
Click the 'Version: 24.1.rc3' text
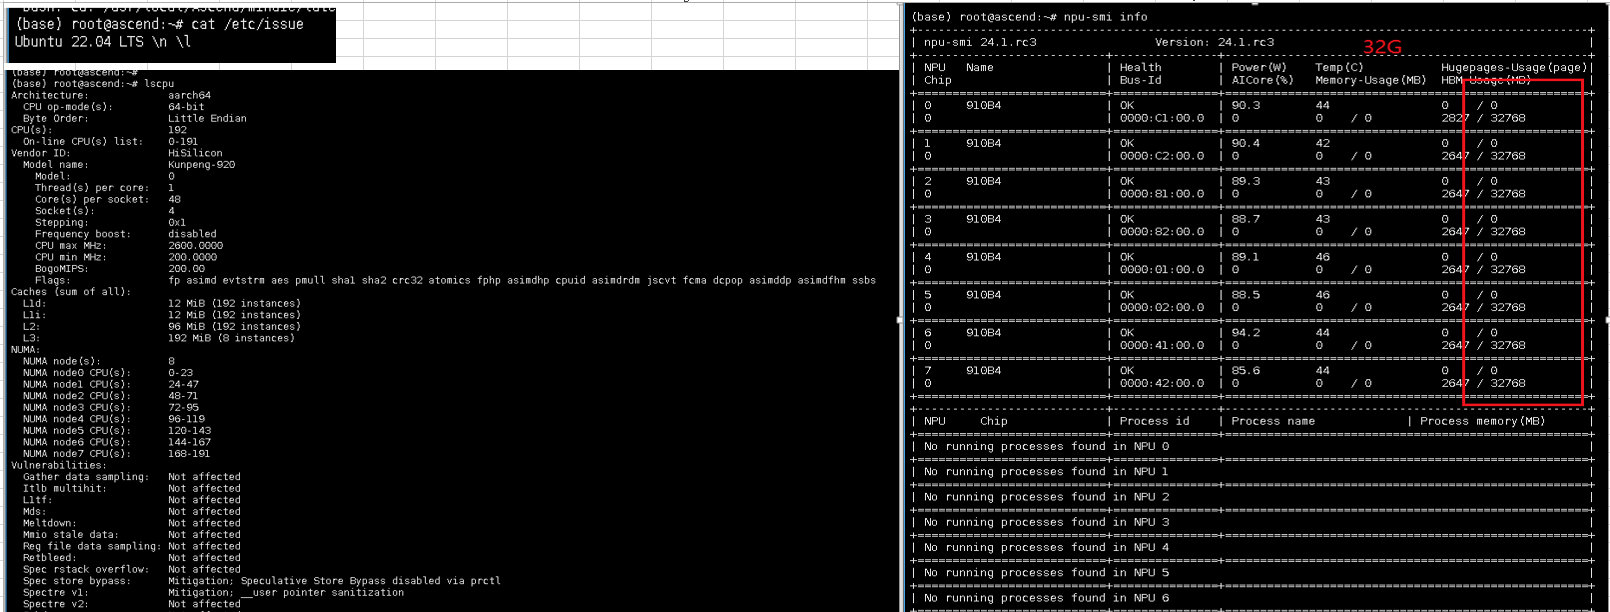pyautogui.click(x=1215, y=42)
